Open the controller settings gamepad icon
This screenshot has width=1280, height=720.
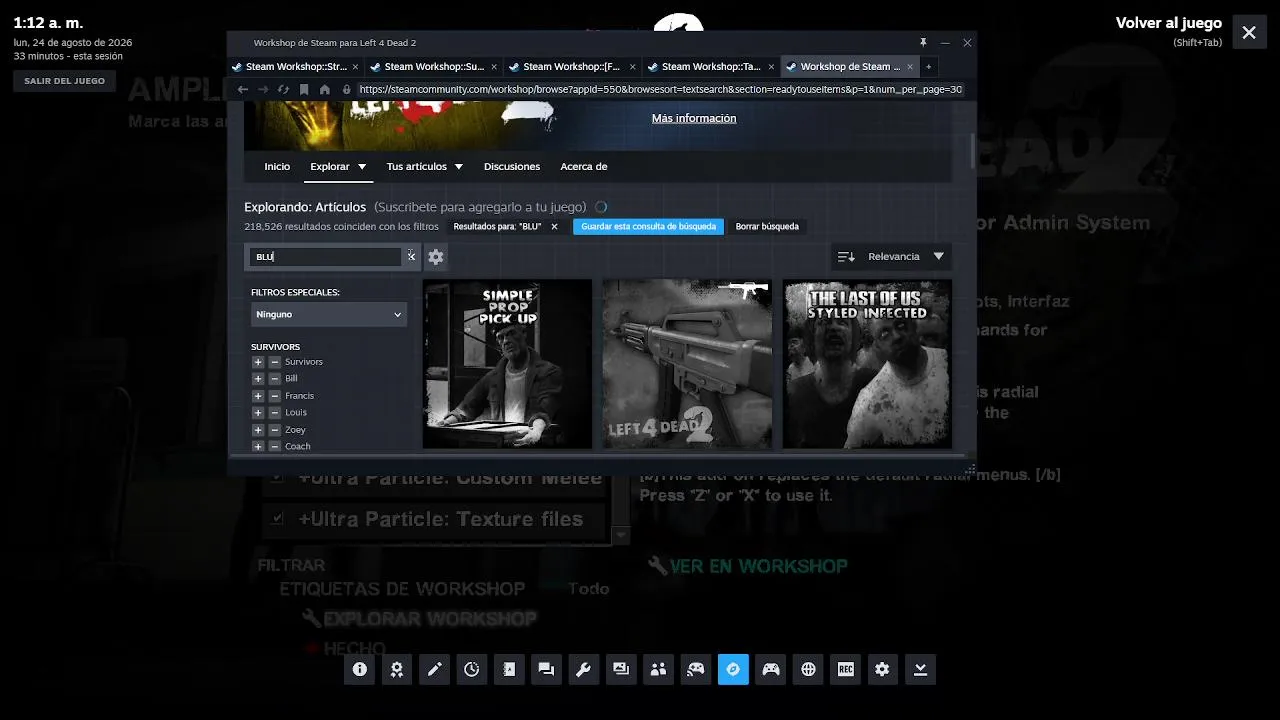tap(770, 669)
